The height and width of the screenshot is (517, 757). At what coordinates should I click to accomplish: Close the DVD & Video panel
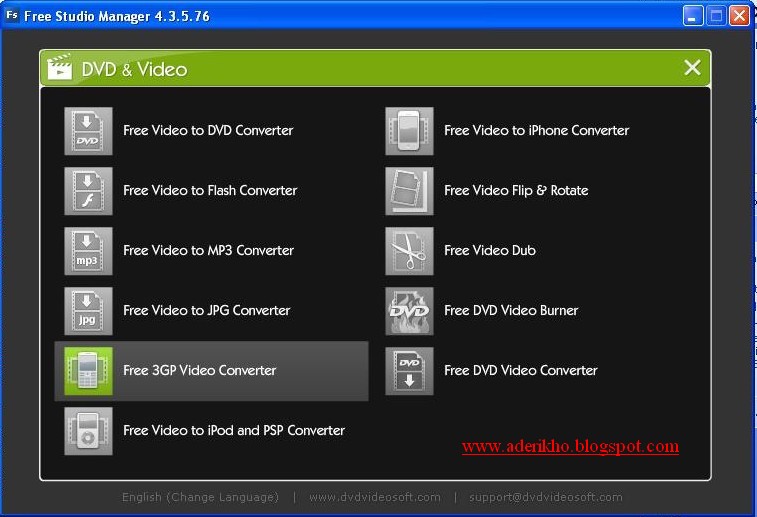click(x=692, y=68)
